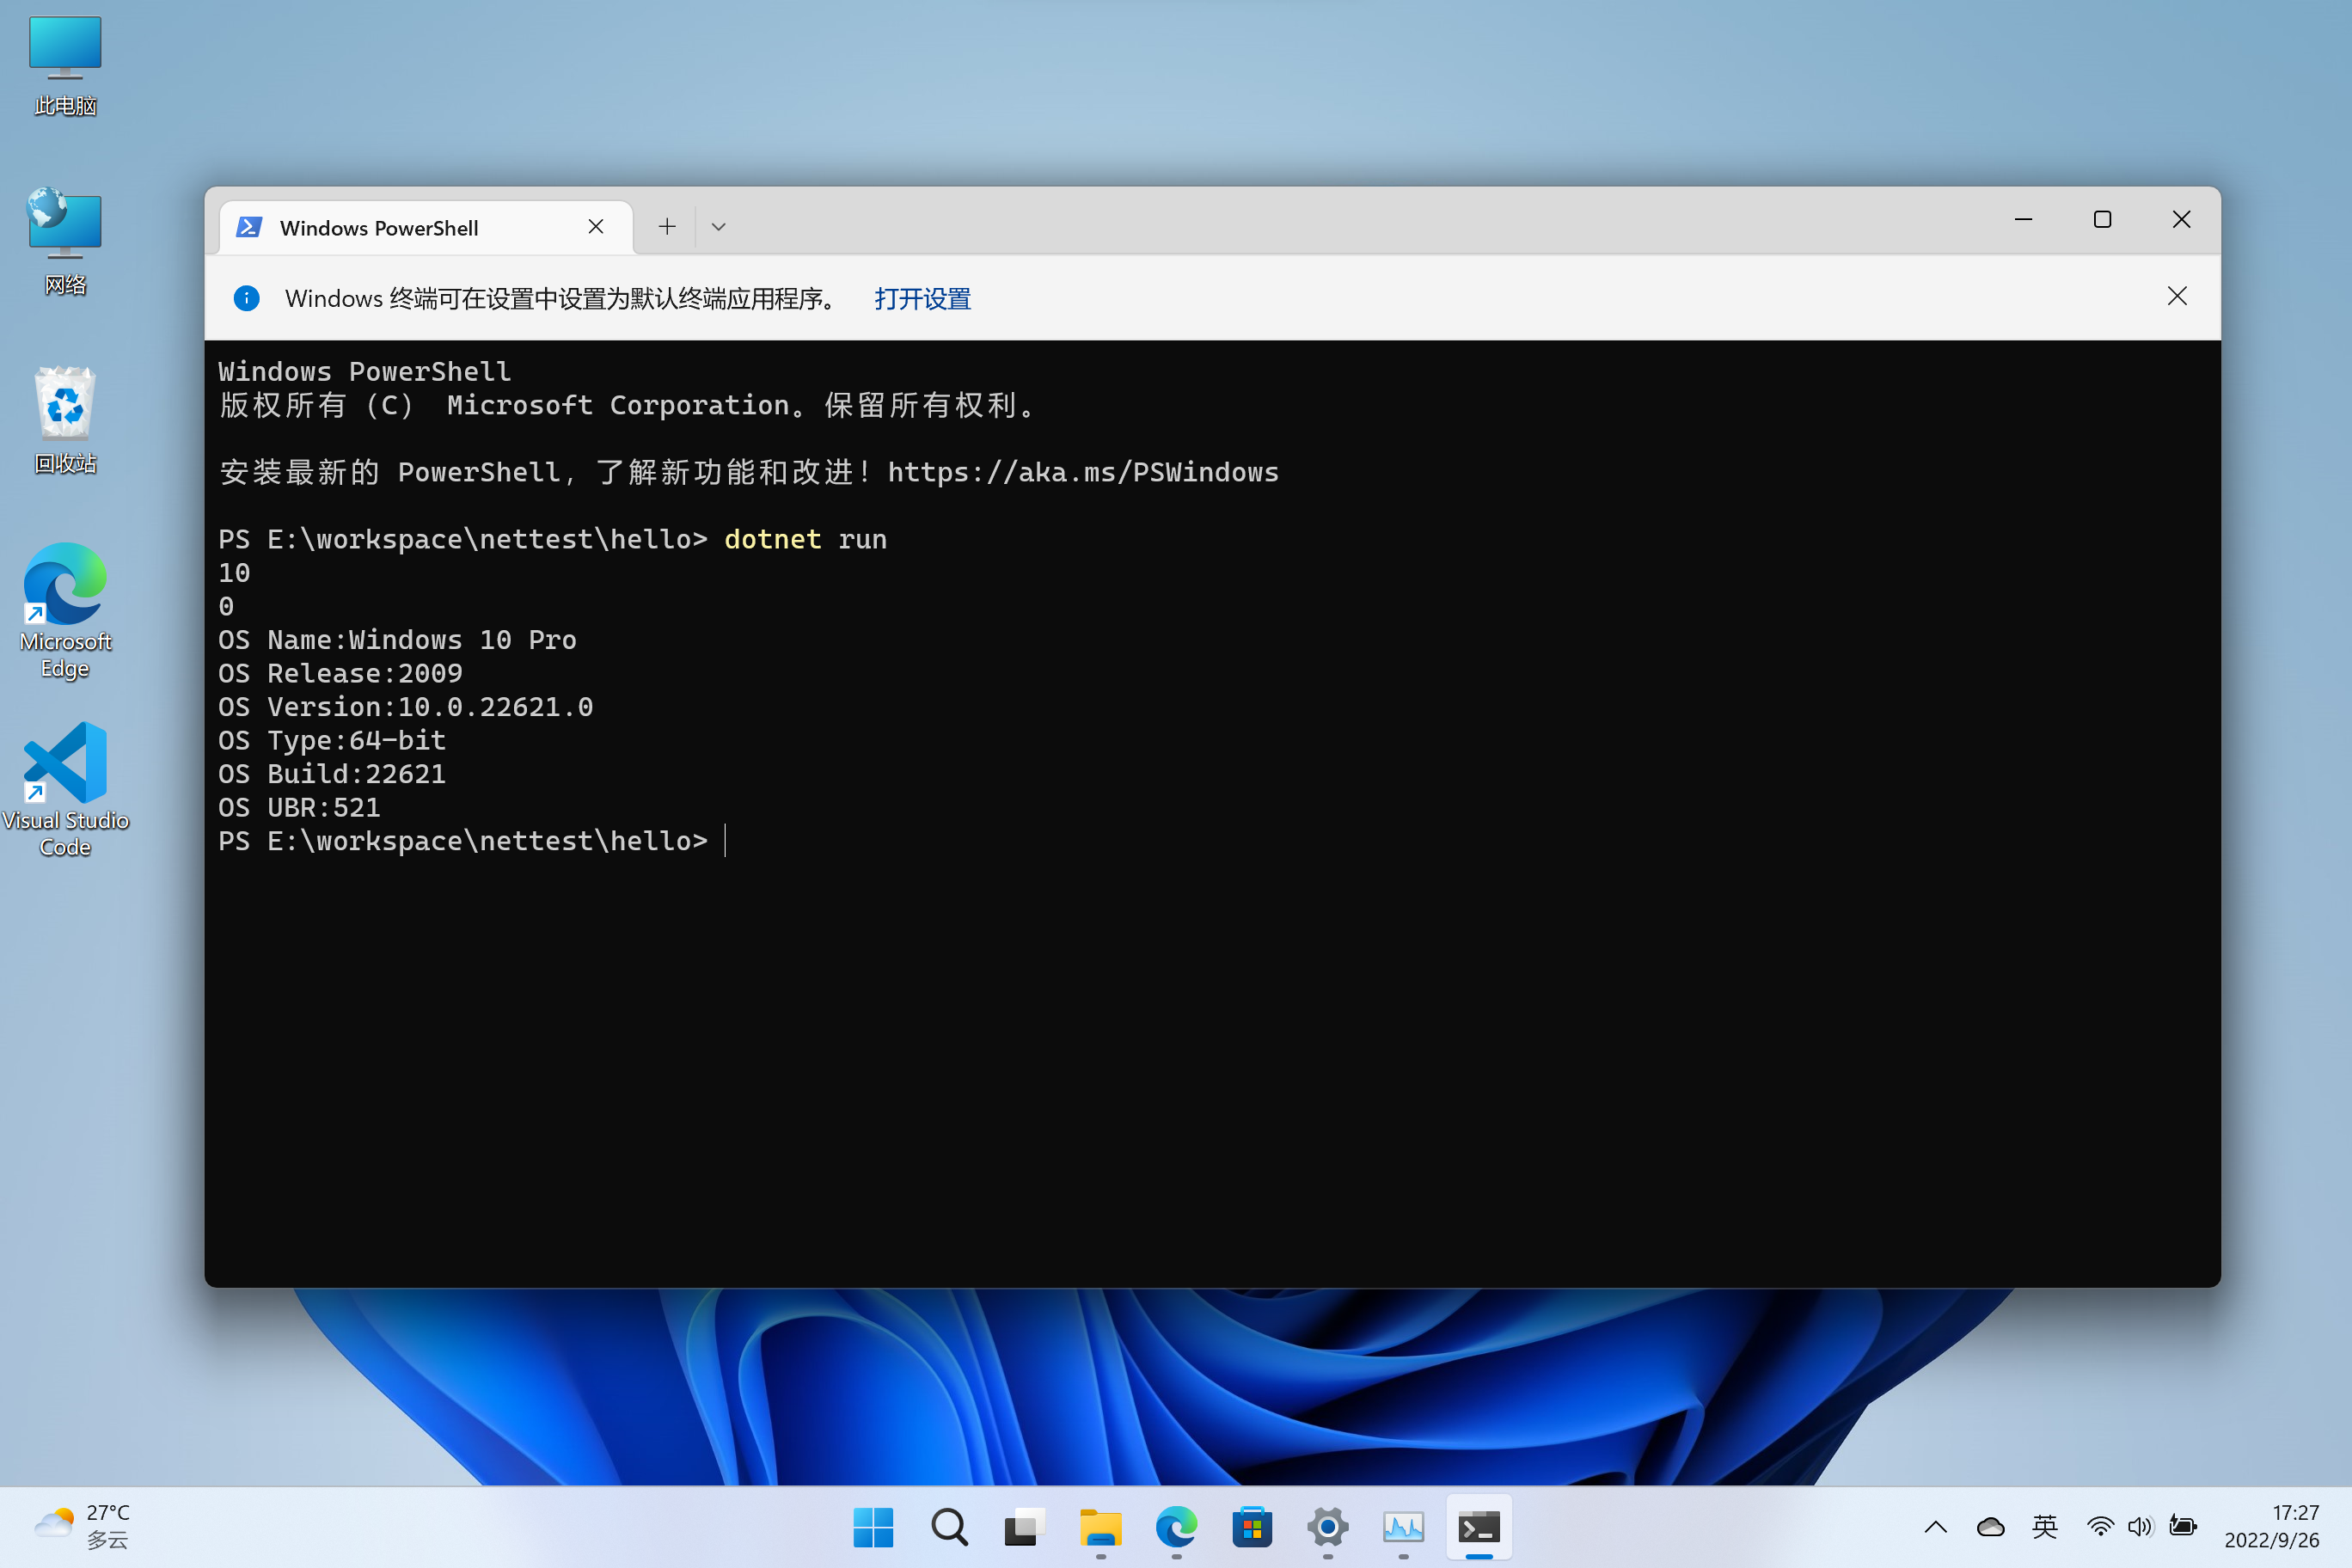This screenshot has width=2352, height=1568.
Task: Open taskbar Search
Action: tap(949, 1527)
